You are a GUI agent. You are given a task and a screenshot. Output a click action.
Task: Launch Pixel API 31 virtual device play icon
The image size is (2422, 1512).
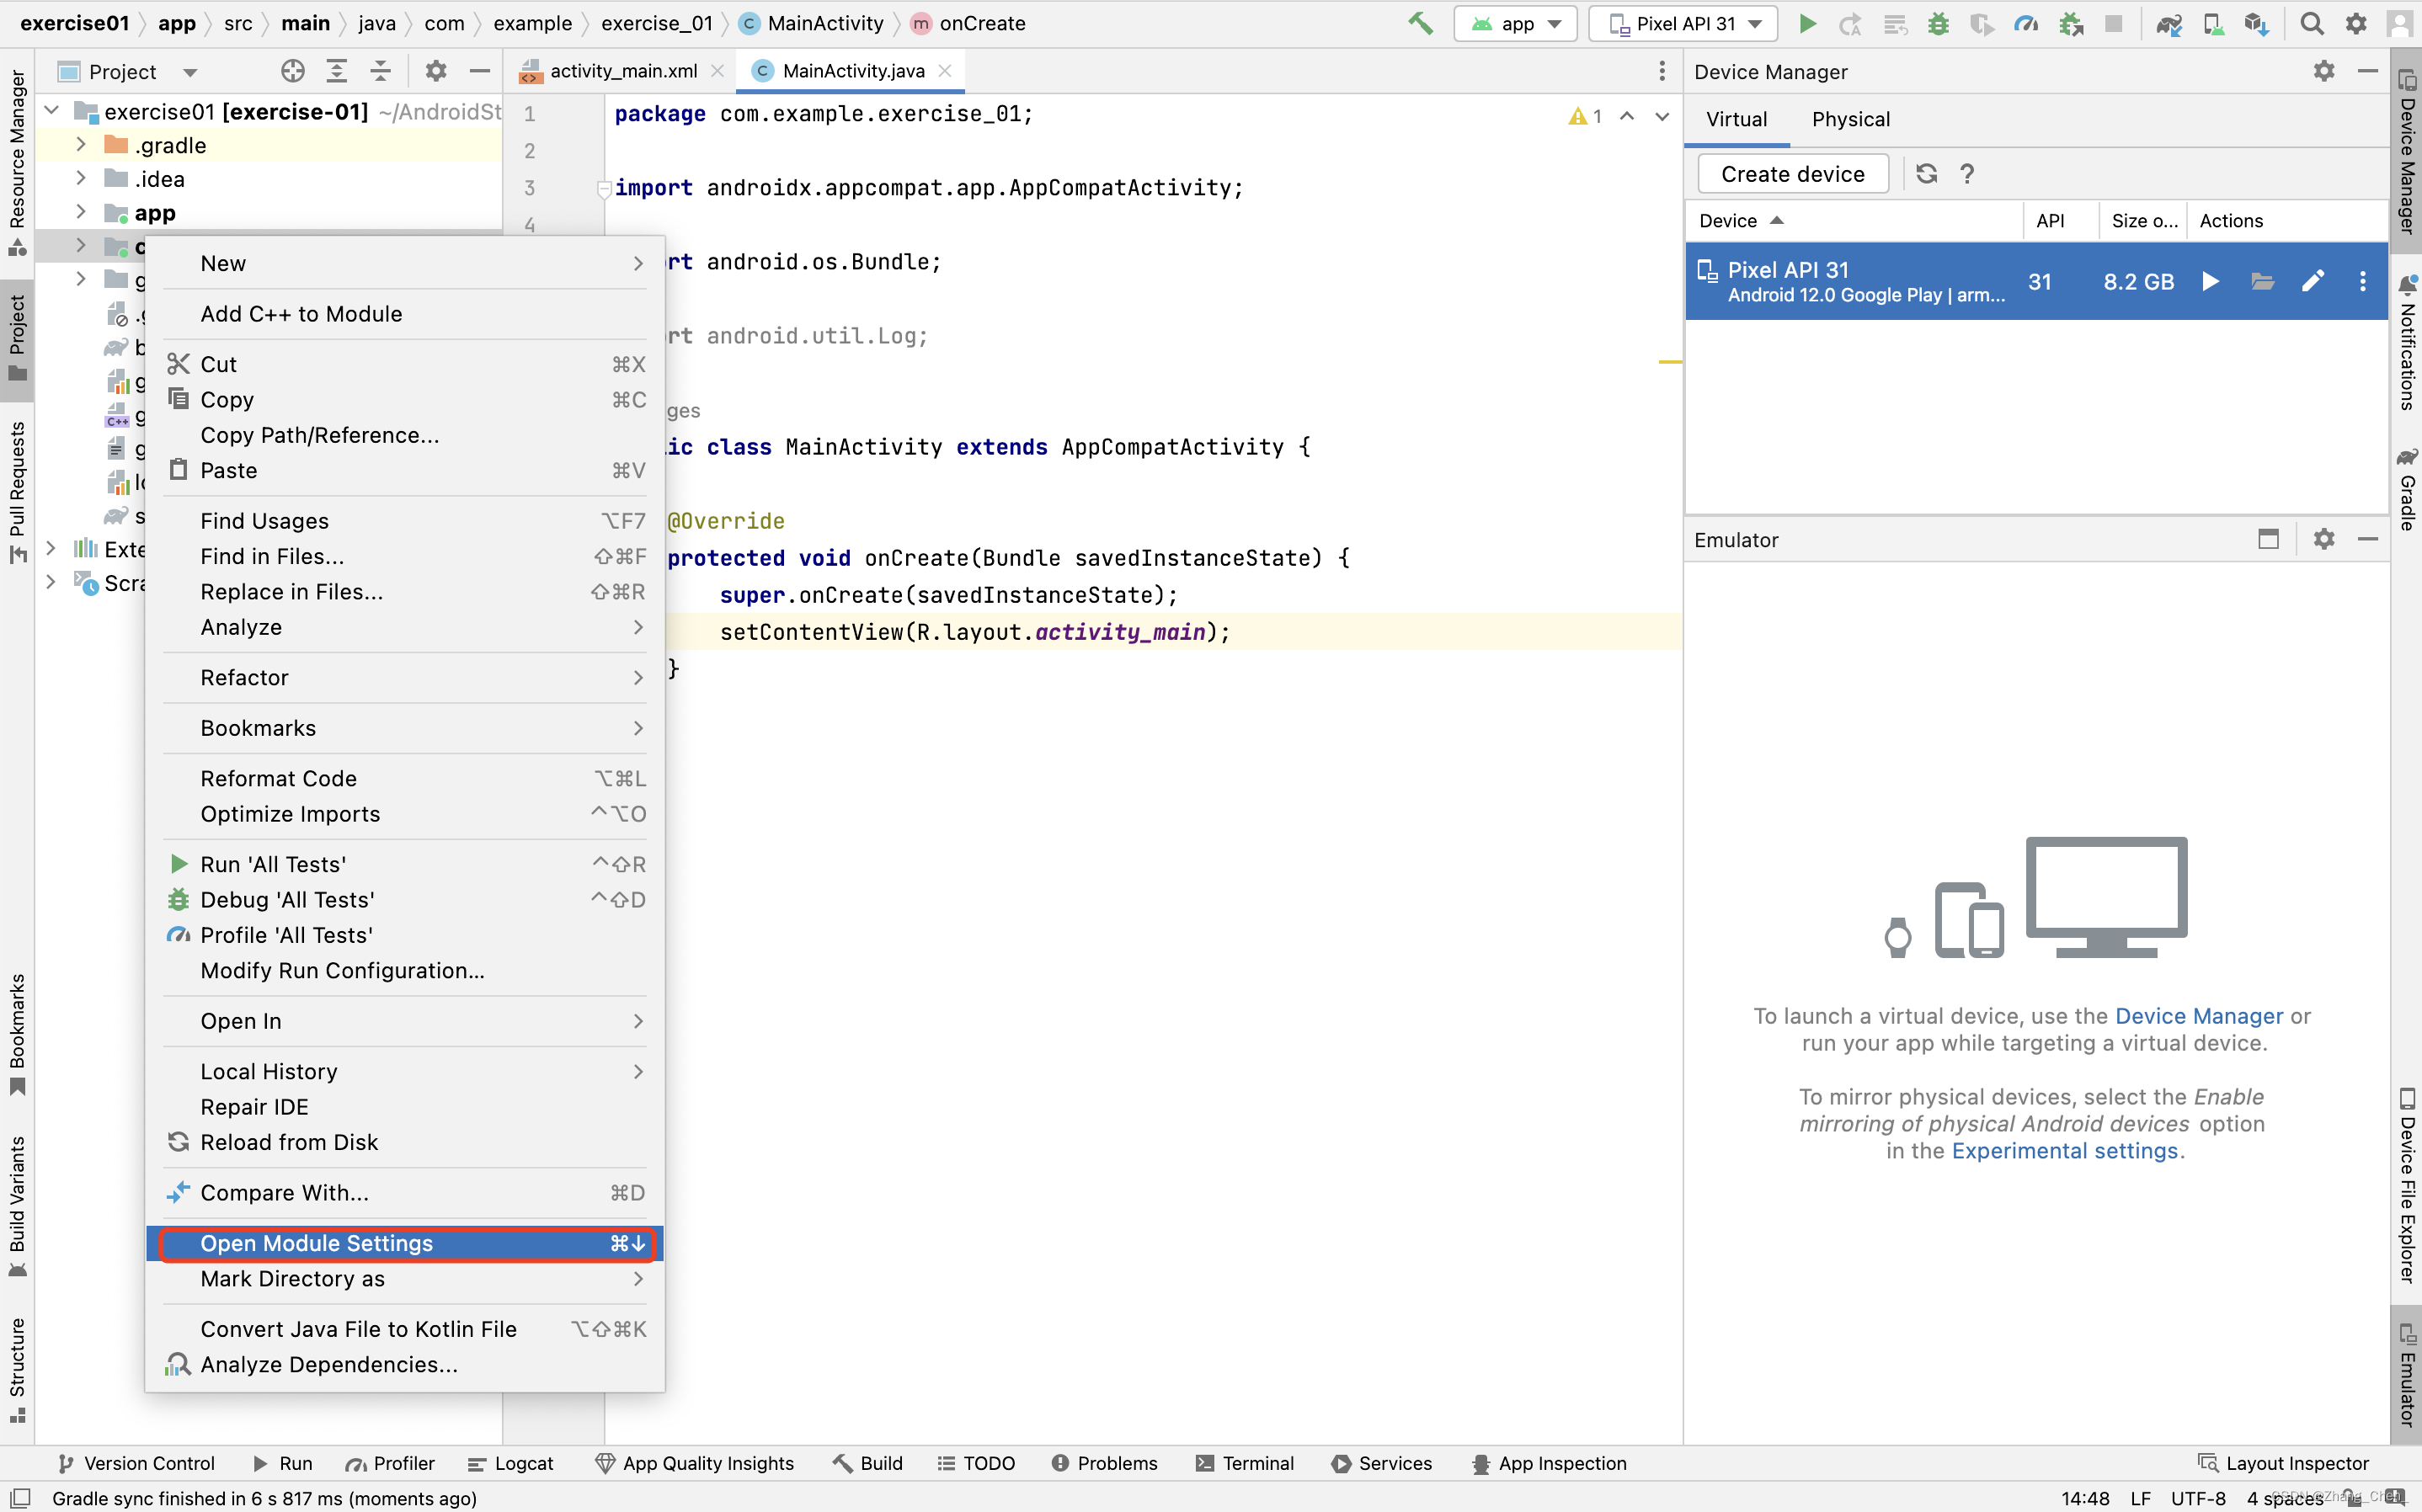[x=2211, y=281]
